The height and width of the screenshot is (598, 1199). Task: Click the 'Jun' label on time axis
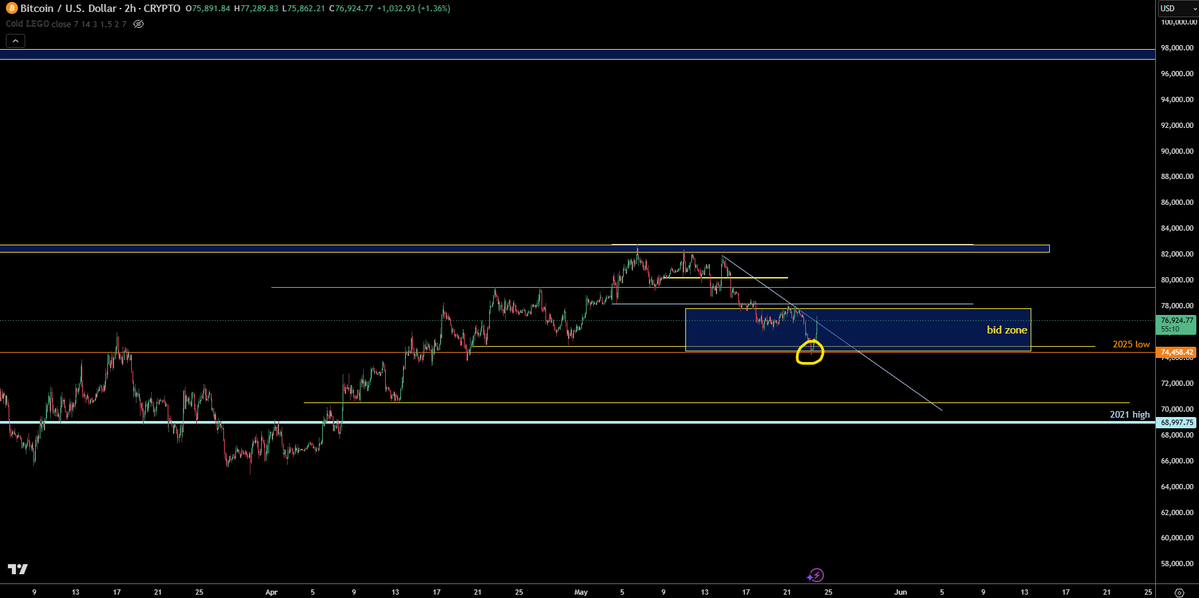tap(900, 592)
